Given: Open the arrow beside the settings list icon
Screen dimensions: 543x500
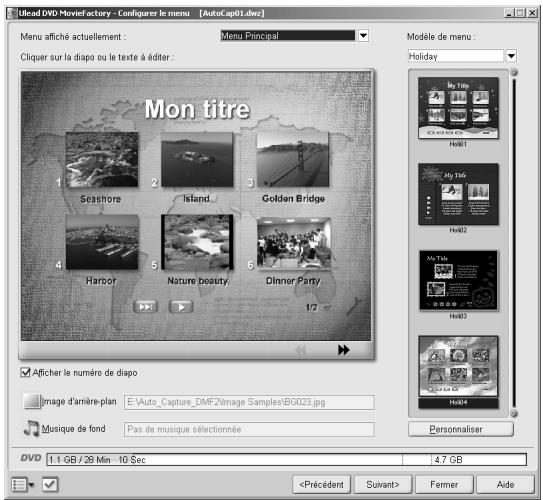Looking at the screenshot, I should [31, 485].
